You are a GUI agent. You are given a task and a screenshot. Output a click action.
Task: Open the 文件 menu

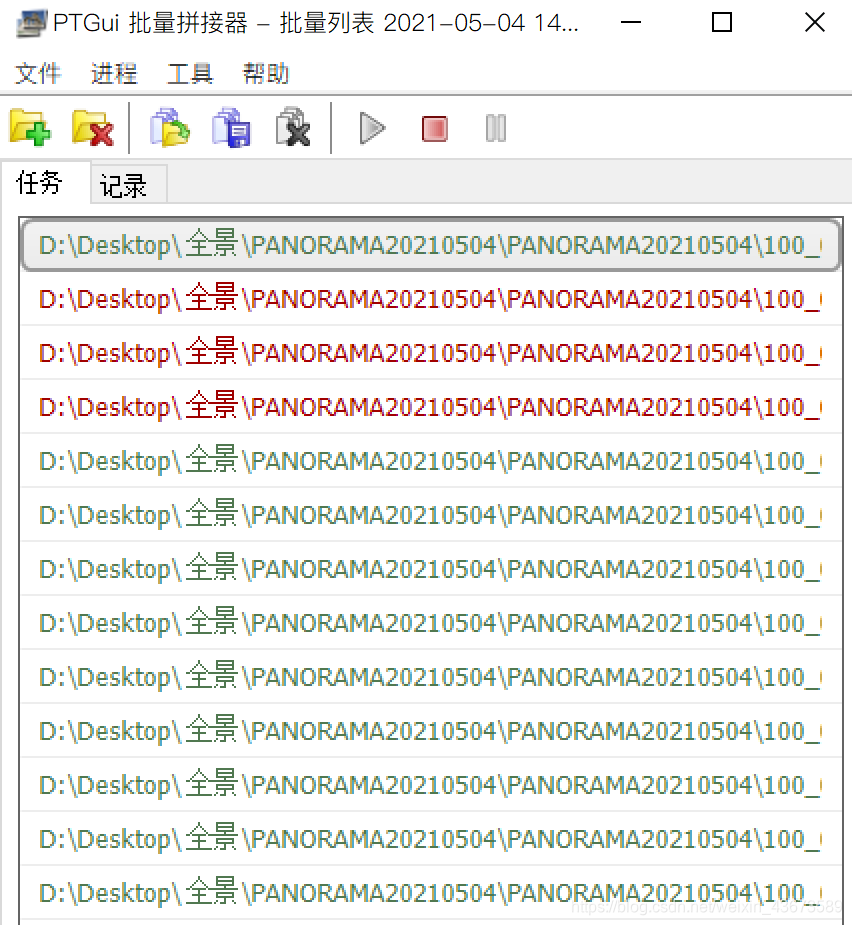[x=38, y=74]
